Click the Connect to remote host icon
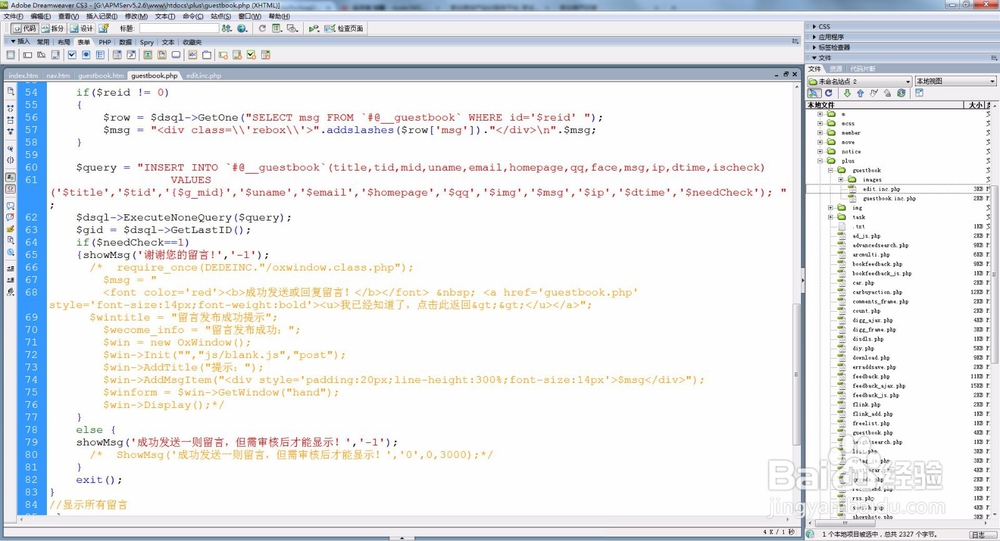 [x=814, y=93]
